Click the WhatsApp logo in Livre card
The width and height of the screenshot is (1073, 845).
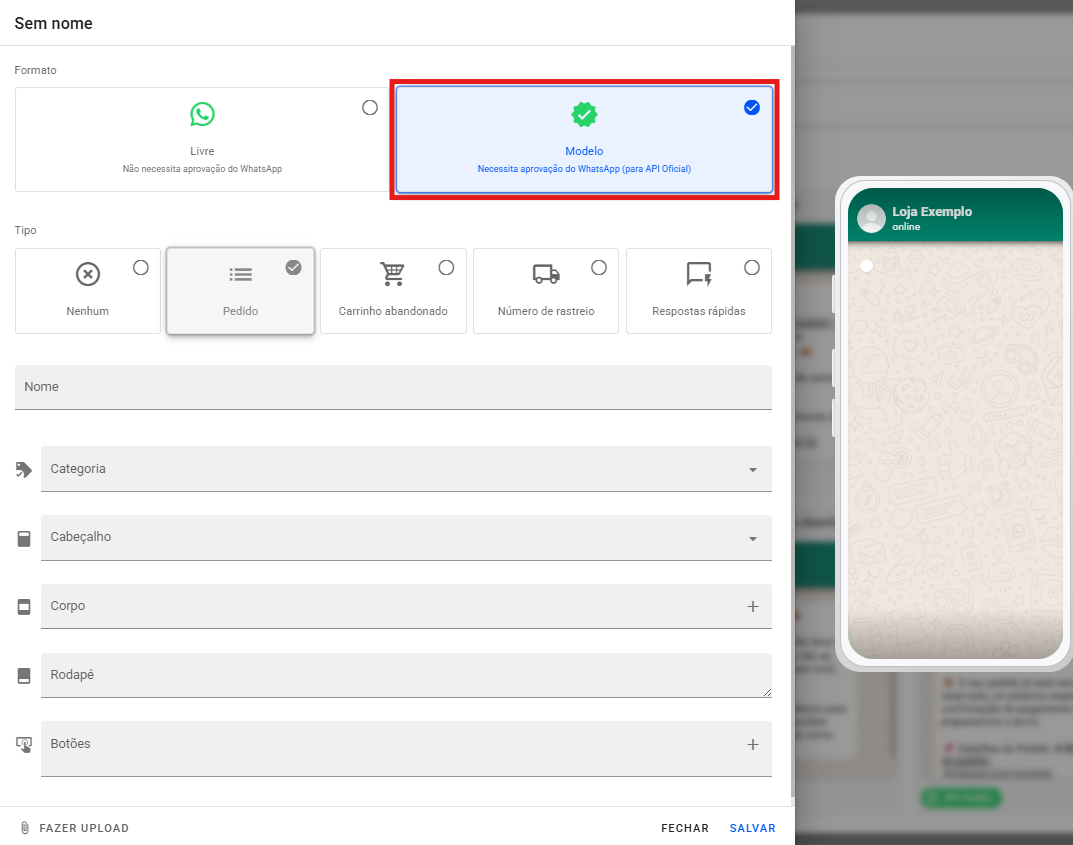[202, 114]
